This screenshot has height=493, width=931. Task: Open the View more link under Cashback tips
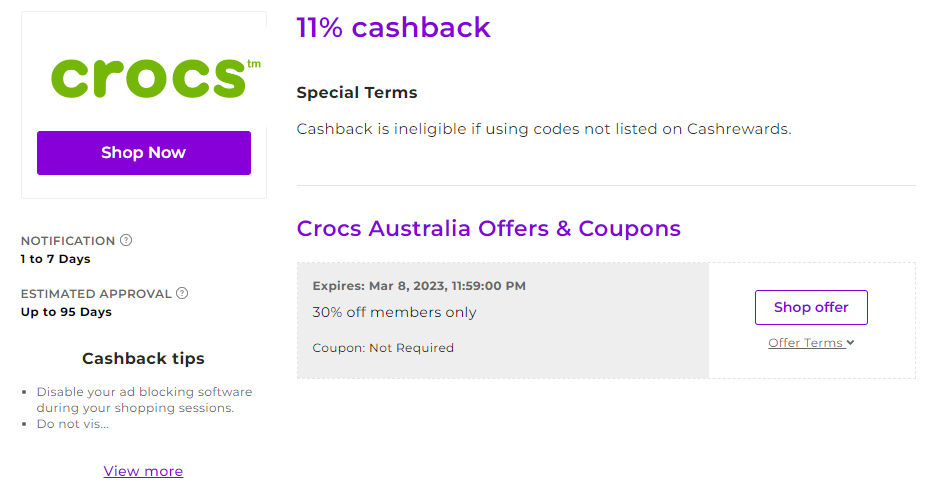[x=143, y=471]
